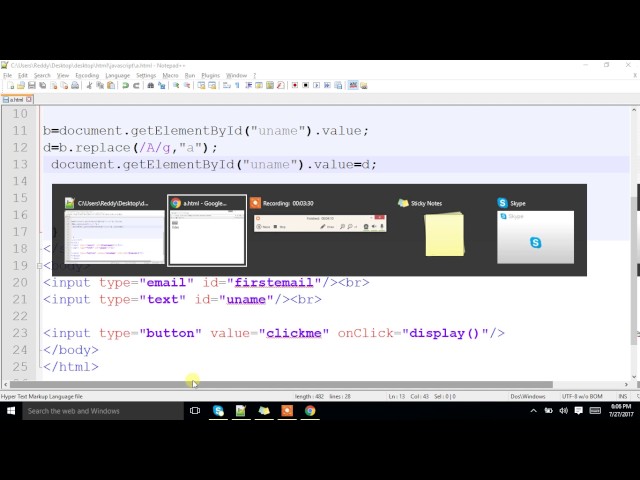The height and width of the screenshot is (480, 640).
Task: Open the Encoding menu
Action: (x=87, y=75)
